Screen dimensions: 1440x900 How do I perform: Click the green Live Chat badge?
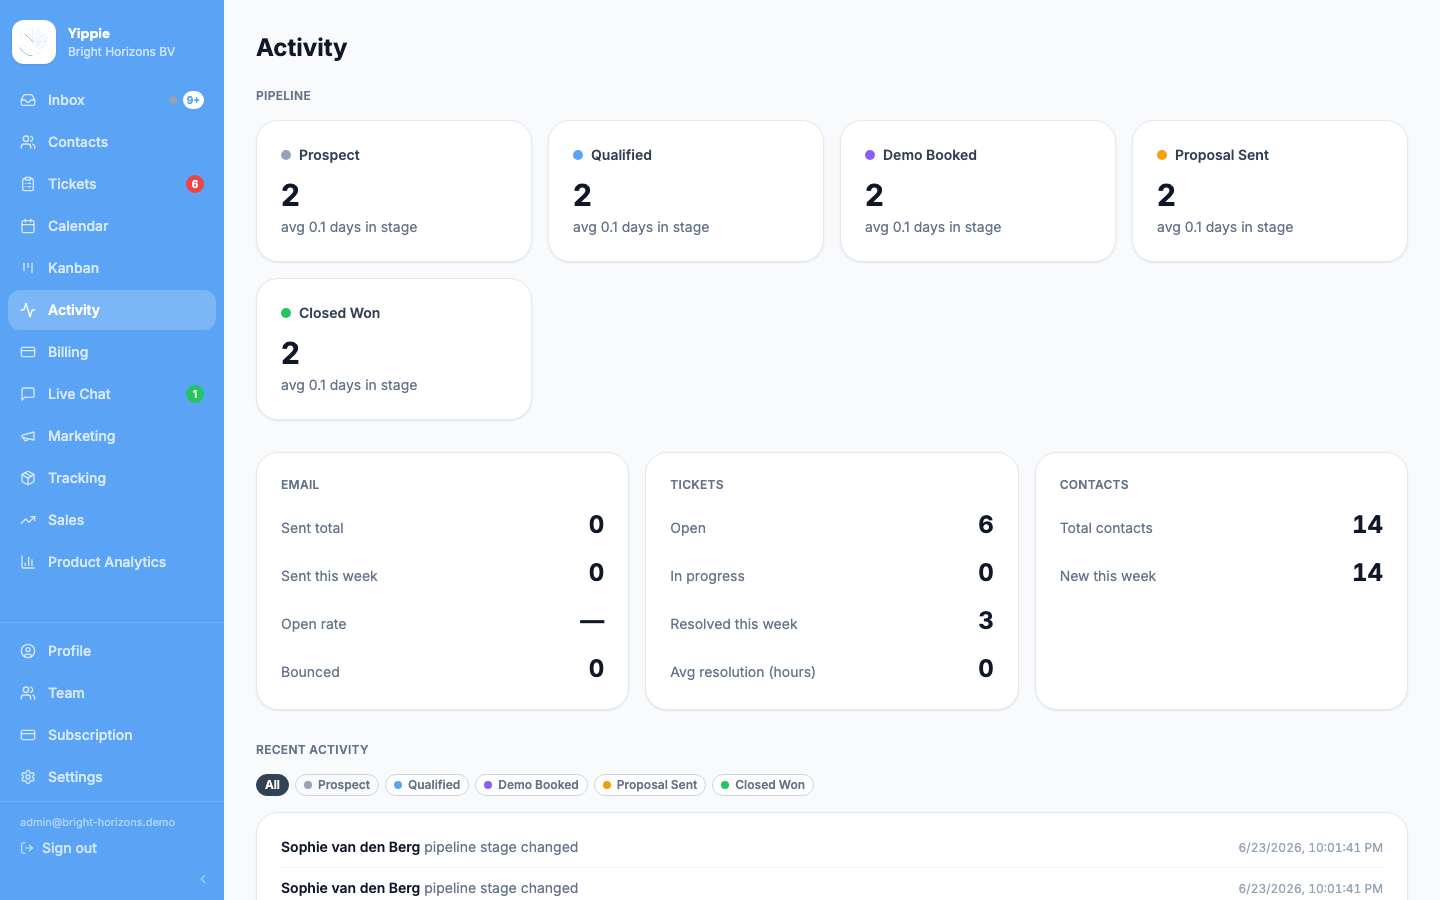pos(195,394)
